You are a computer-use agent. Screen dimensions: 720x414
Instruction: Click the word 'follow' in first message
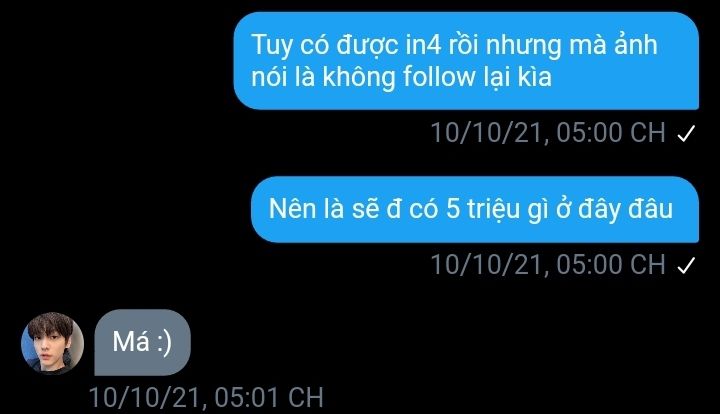439,76
